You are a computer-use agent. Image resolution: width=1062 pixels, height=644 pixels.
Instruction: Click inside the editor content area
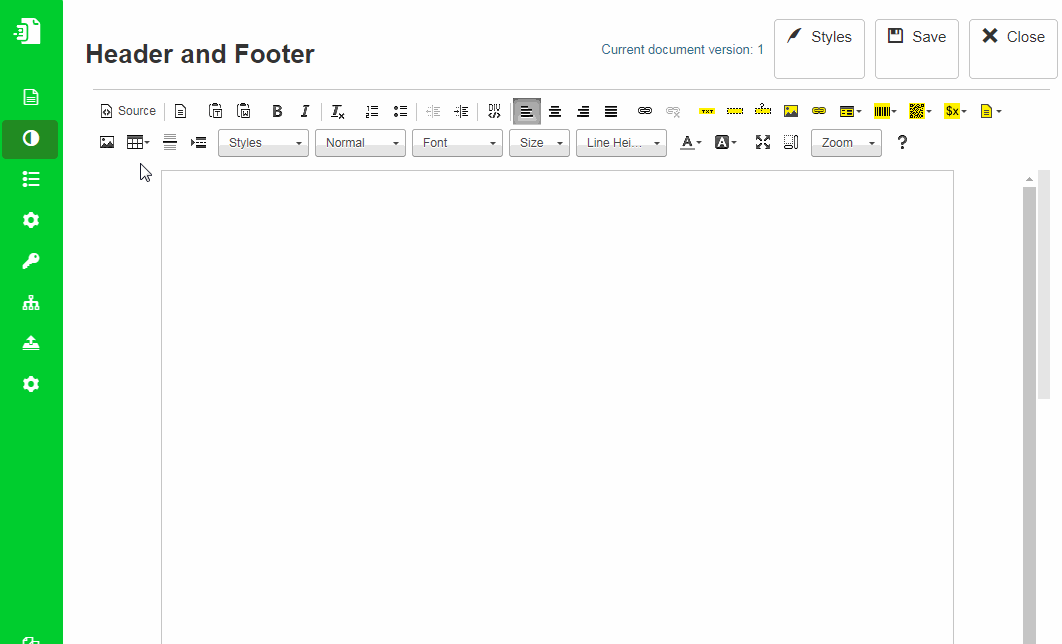tap(557, 400)
